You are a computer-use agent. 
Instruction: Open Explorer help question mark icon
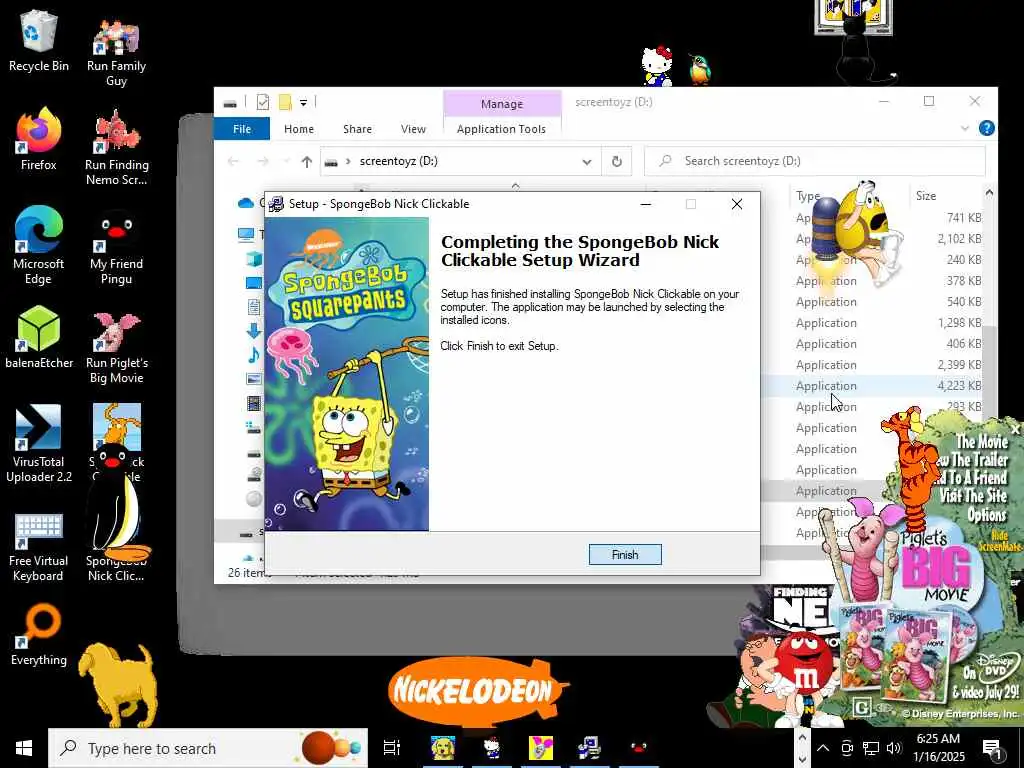coord(987,128)
